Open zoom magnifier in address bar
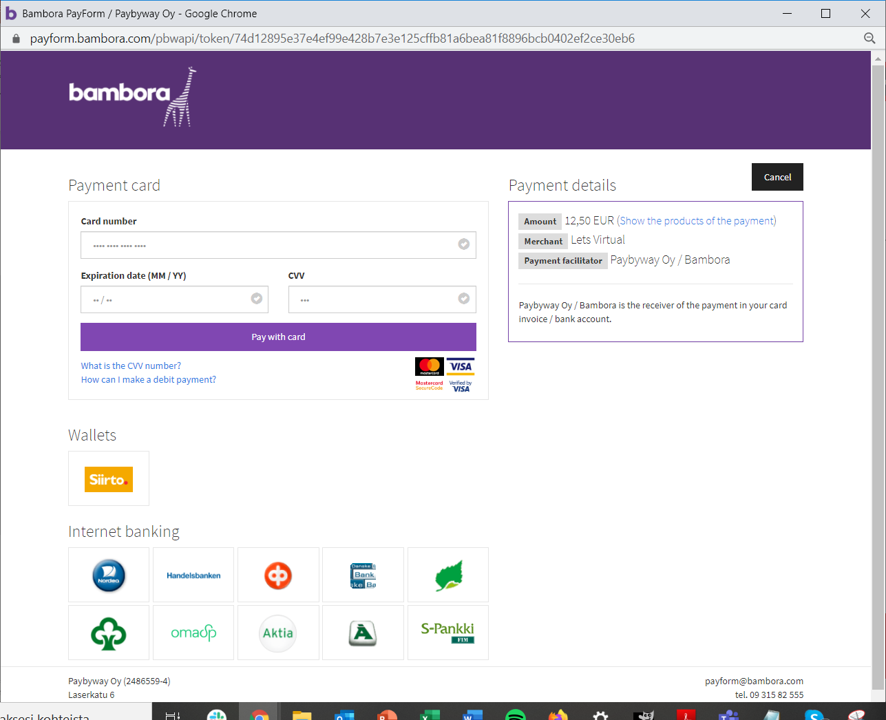Screen dimensions: 886x720 869,38
